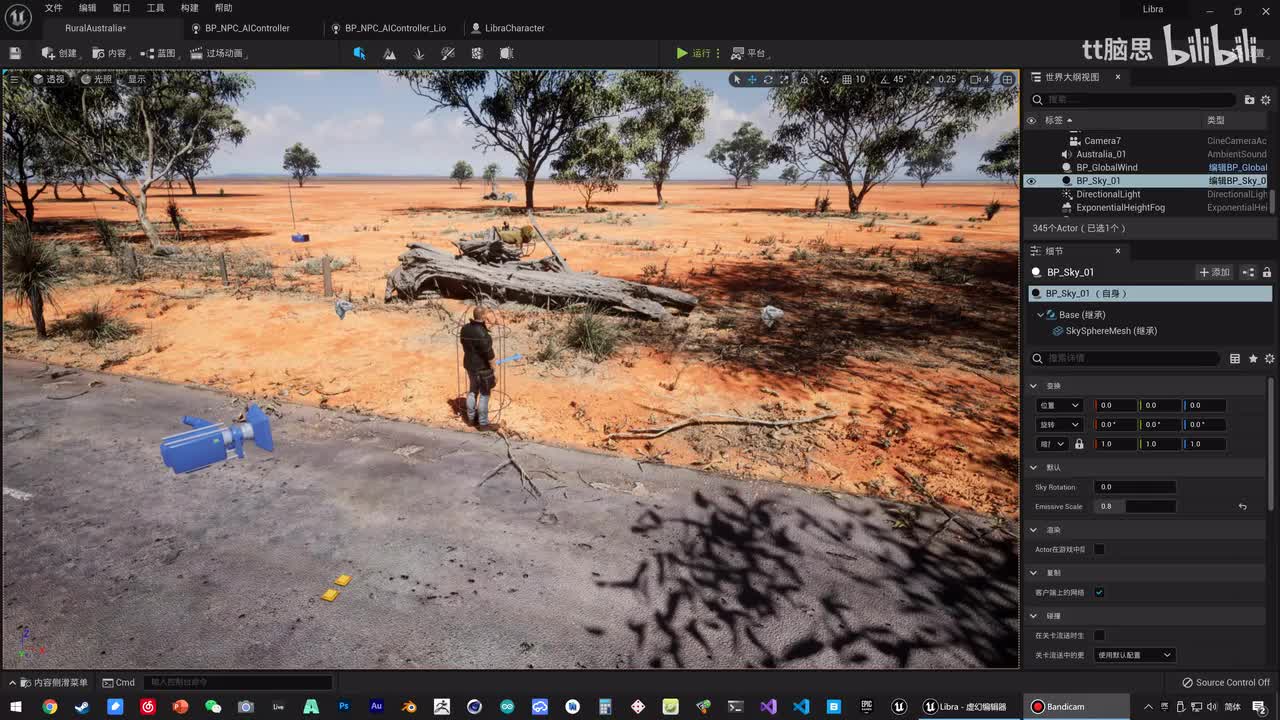Collapse the Default section with Sky Rotation
This screenshot has width=1280, height=720.
(1034, 467)
